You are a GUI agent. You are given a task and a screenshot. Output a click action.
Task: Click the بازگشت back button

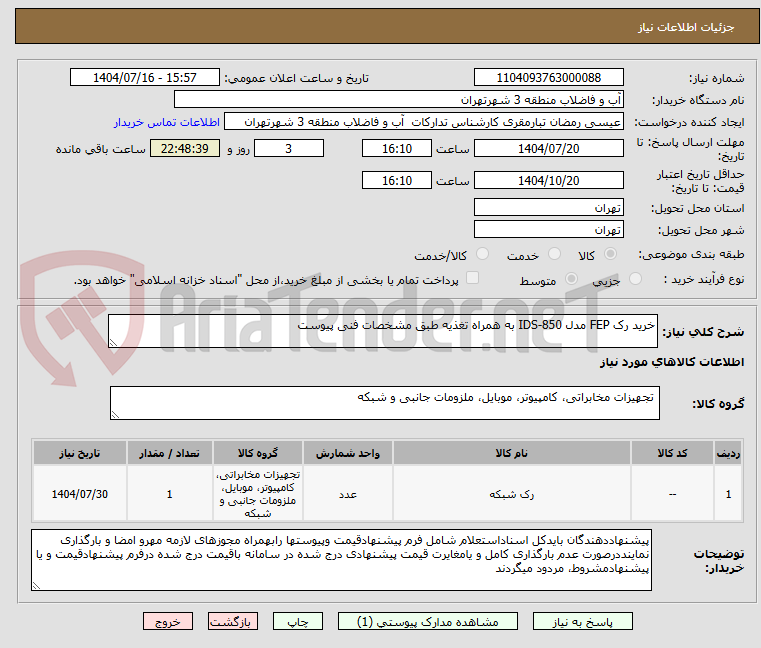pos(232,621)
